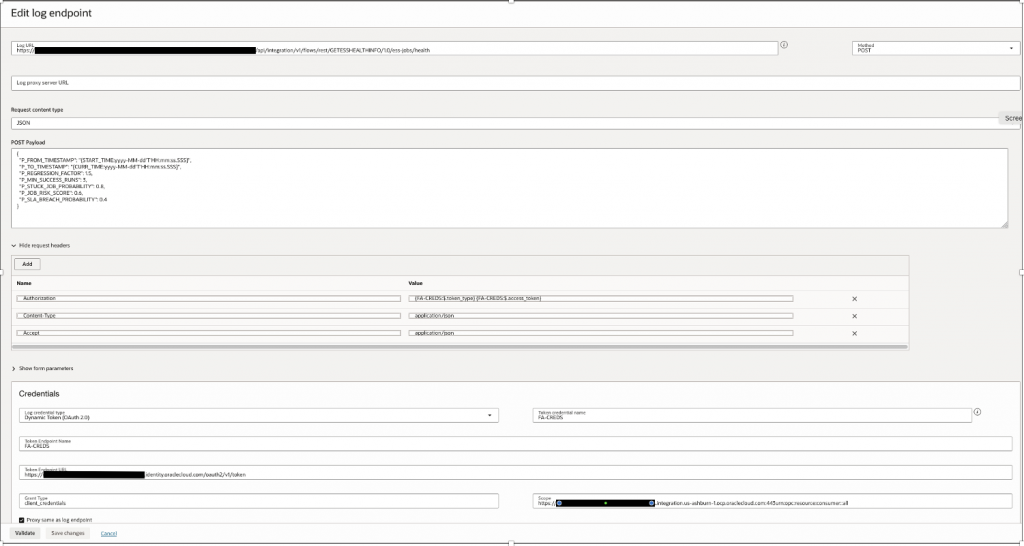The width and height of the screenshot is (1024, 546).
Task: Remove the Authorization header row
Action: 854,299
